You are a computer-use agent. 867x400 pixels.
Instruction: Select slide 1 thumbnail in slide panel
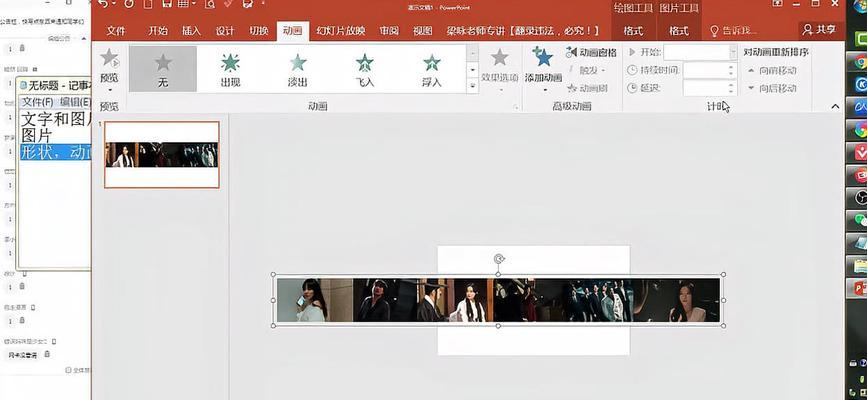(x=161, y=155)
